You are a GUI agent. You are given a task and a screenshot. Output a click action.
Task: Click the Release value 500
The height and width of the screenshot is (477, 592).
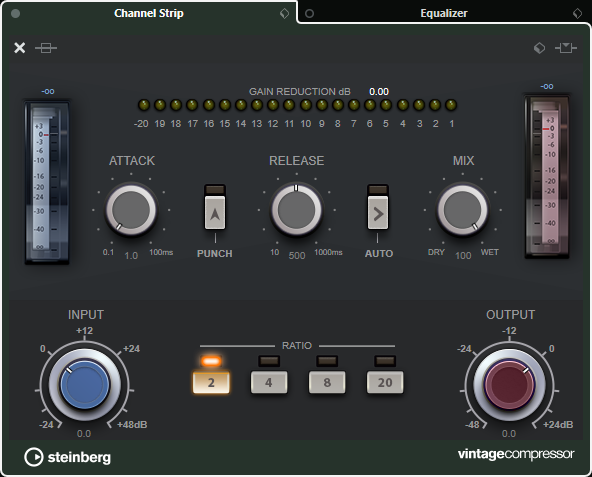click(x=297, y=256)
